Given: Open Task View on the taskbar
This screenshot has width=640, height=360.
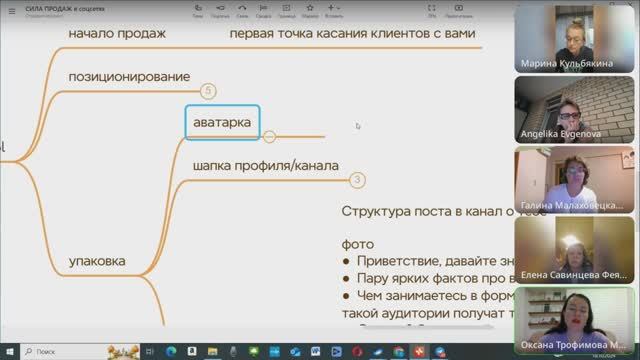Looking at the screenshot, I should click(x=150, y=351).
